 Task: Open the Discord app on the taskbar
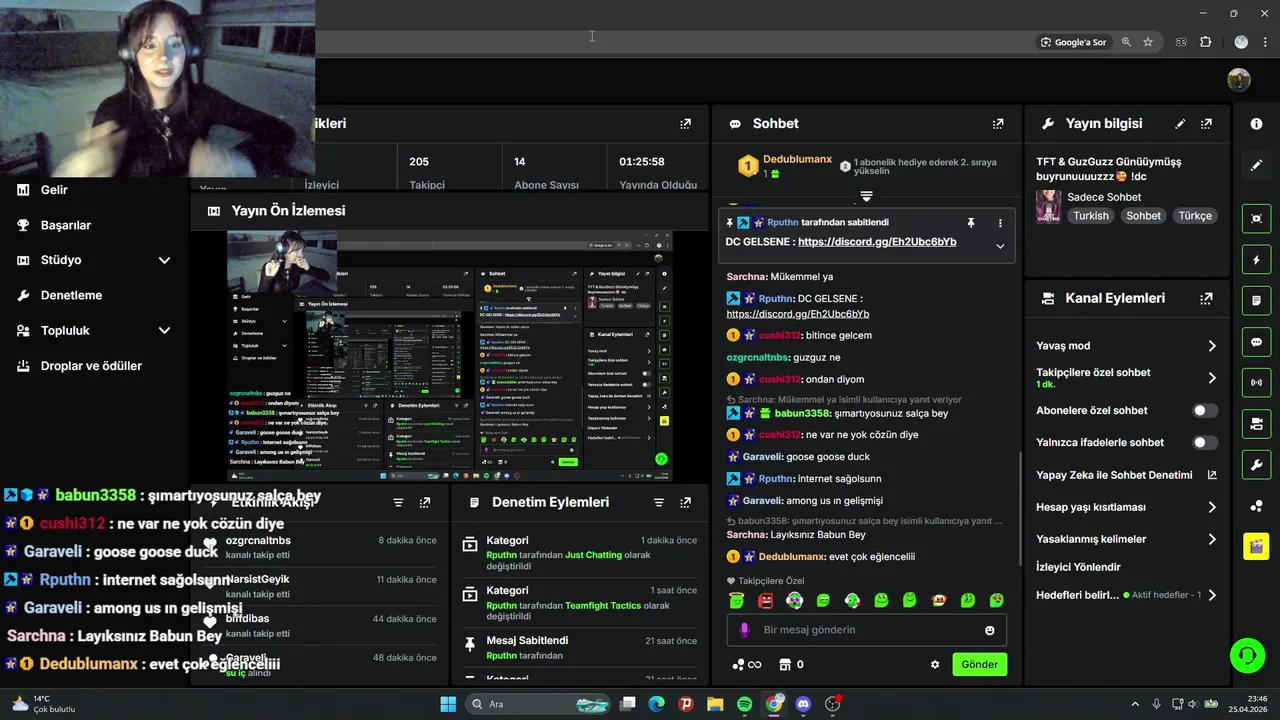[803, 704]
